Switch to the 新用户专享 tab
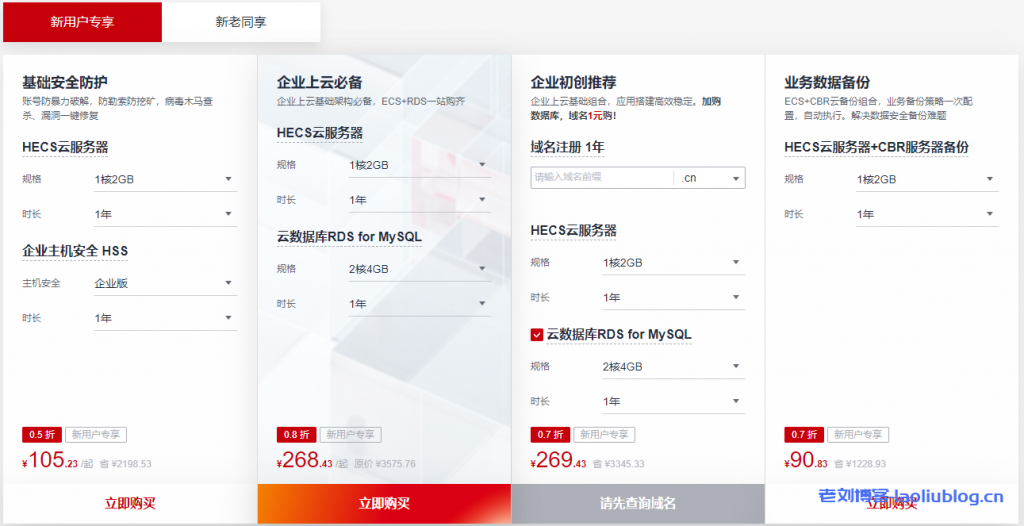1024x526 pixels. (x=82, y=22)
